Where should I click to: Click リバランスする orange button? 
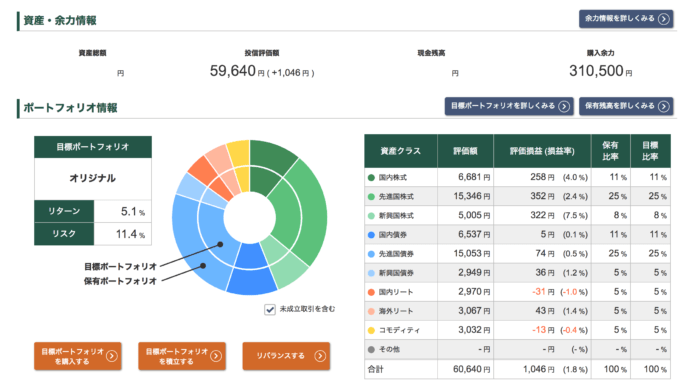click(286, 356)
